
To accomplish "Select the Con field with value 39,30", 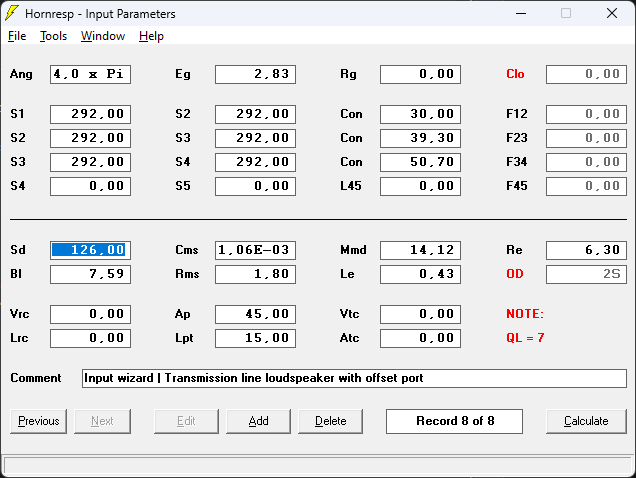I will click(421, 138).
